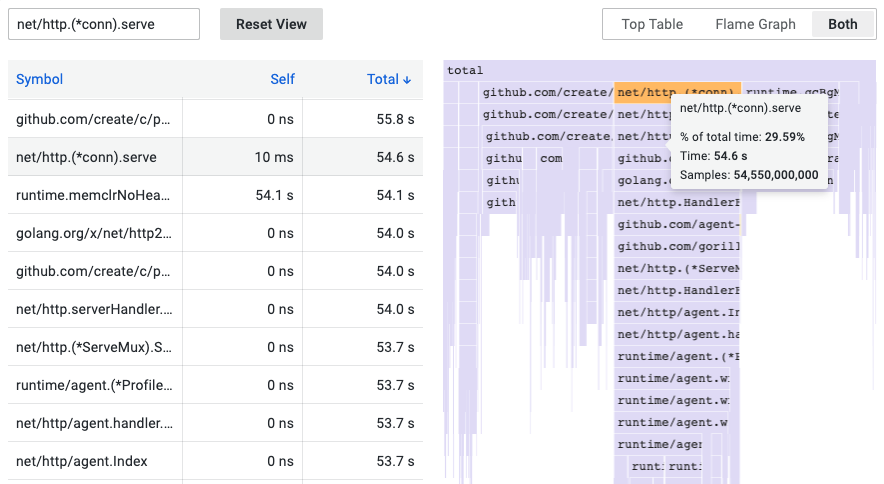The image size is (884, 484).
Task: Click the total root flame graph bar
Action: [660, 71]
